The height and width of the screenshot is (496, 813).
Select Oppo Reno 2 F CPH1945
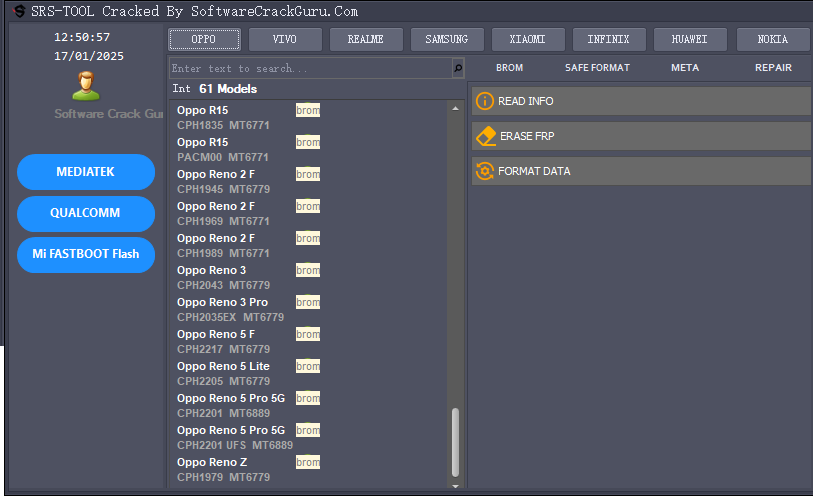[x=310, y=182]
